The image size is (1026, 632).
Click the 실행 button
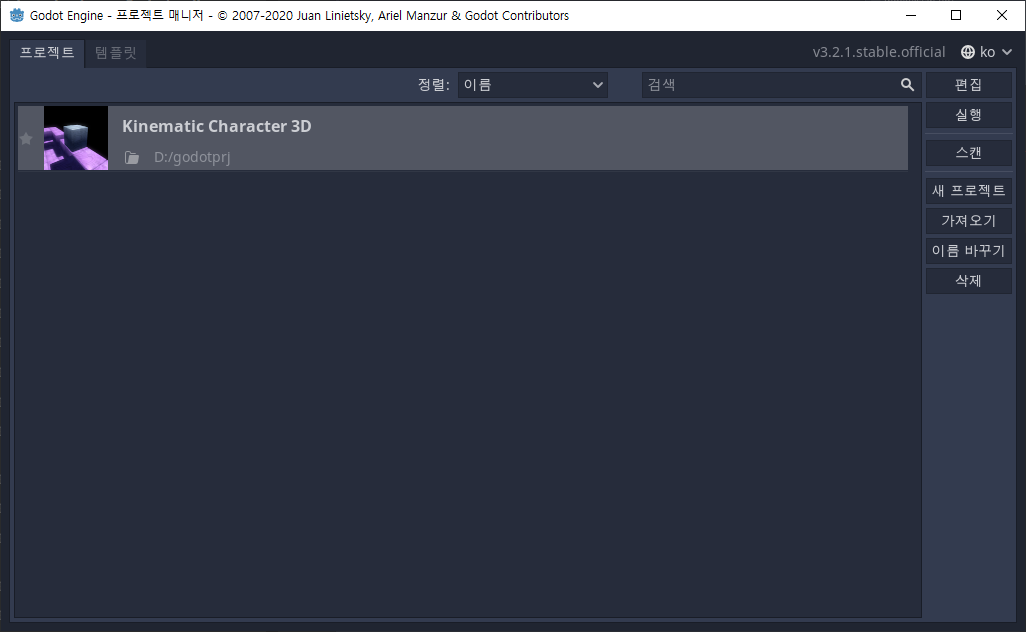point(968,115)
